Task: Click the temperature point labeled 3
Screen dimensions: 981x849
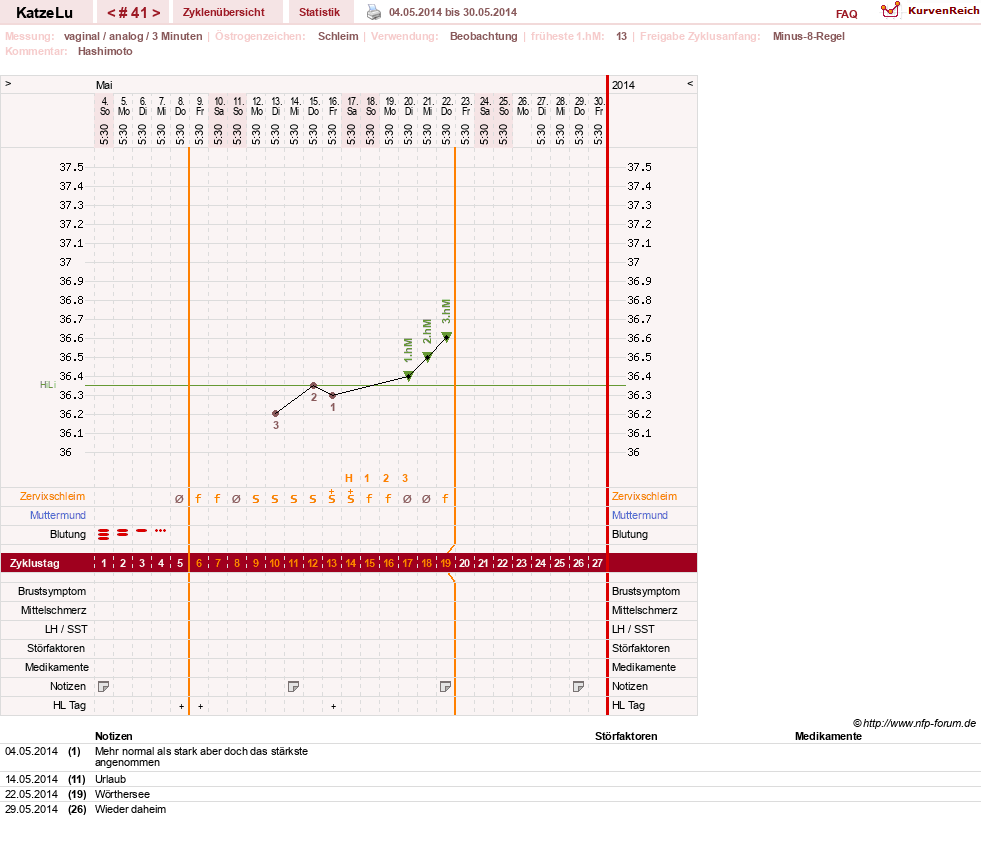Action: pos(275,414)
